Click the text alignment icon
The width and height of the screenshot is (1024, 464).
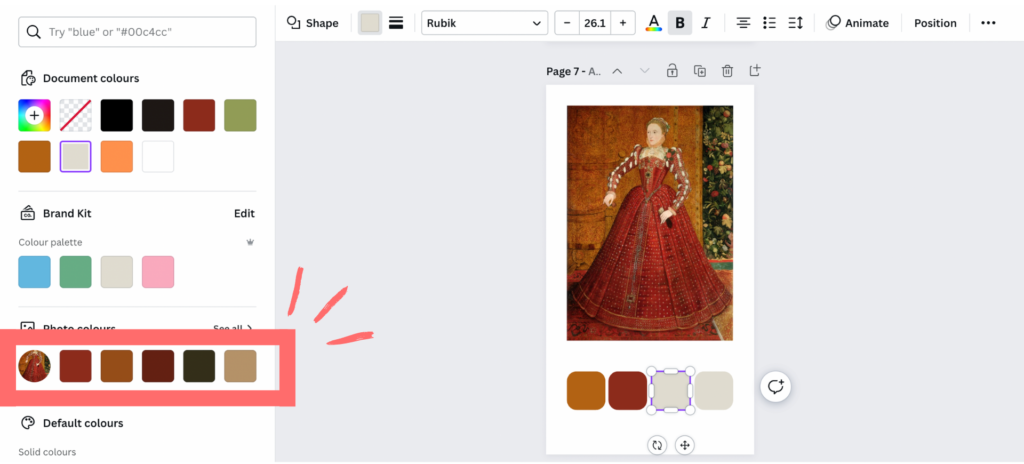click(x=743, y=23)
